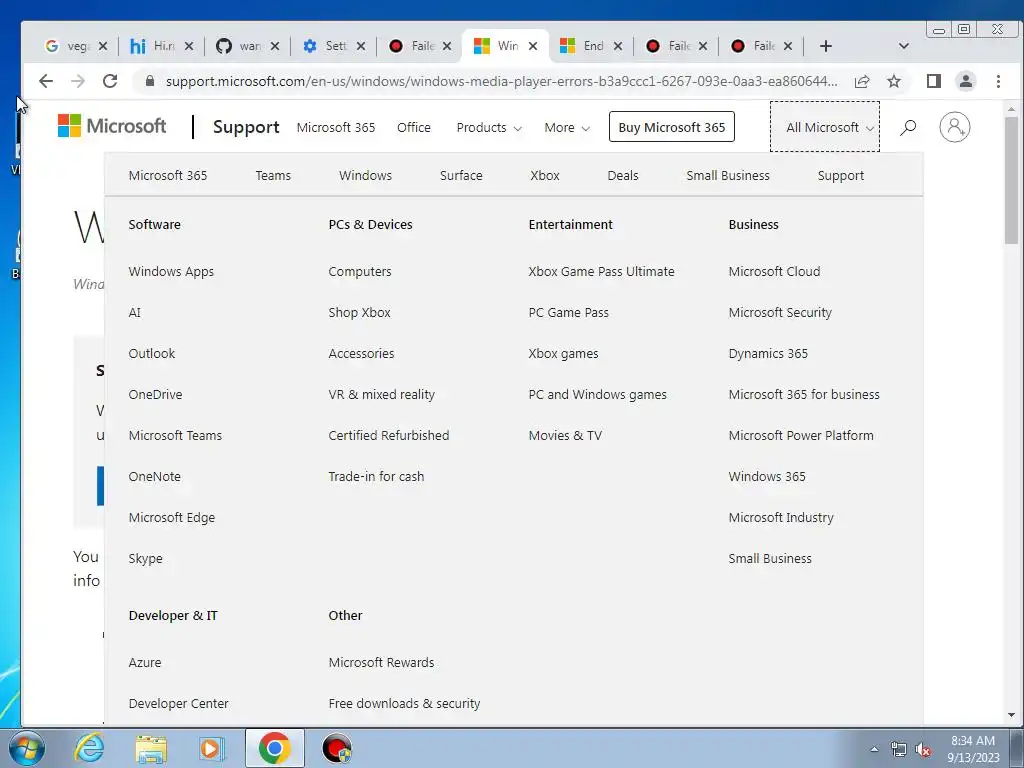1024x768 pixels.
Task: Open Trade-in for cash link
Action: [376, 477]
